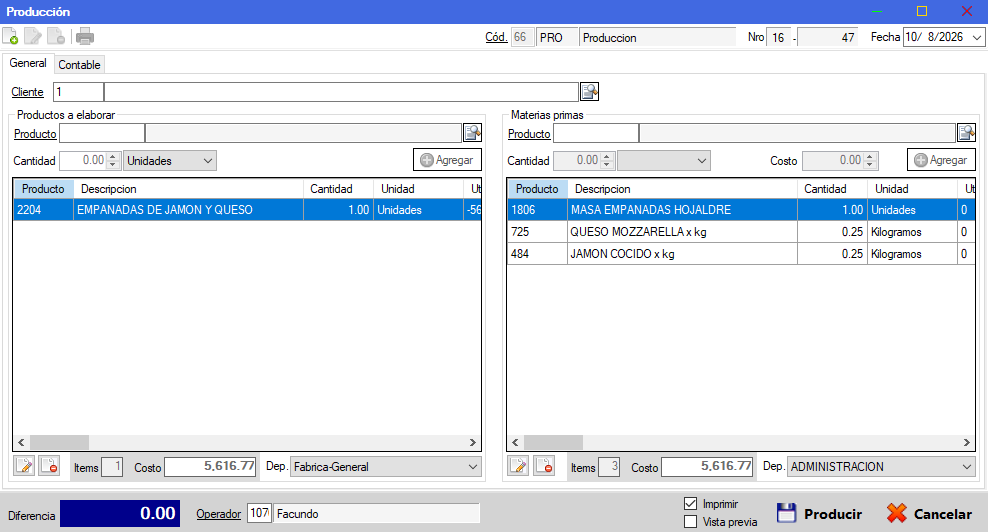Open product search in Productos a elaborar
The width and height of the screenshot is (988, 532).
pos(473,132)
